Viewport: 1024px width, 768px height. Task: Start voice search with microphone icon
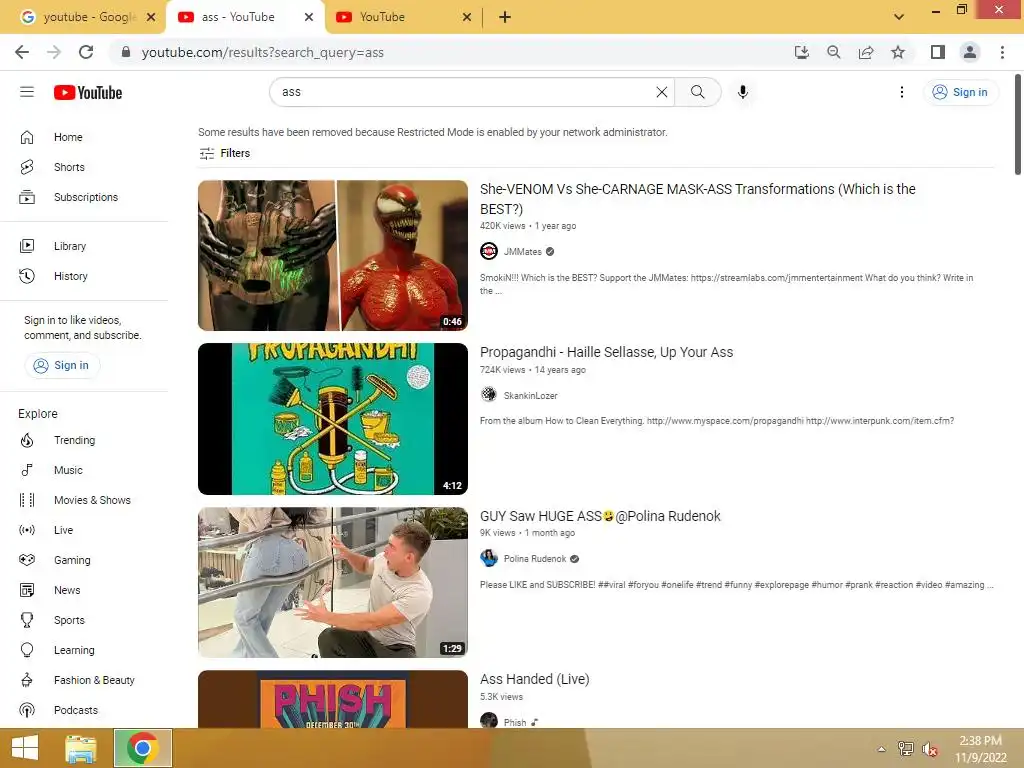coord(743,92)
